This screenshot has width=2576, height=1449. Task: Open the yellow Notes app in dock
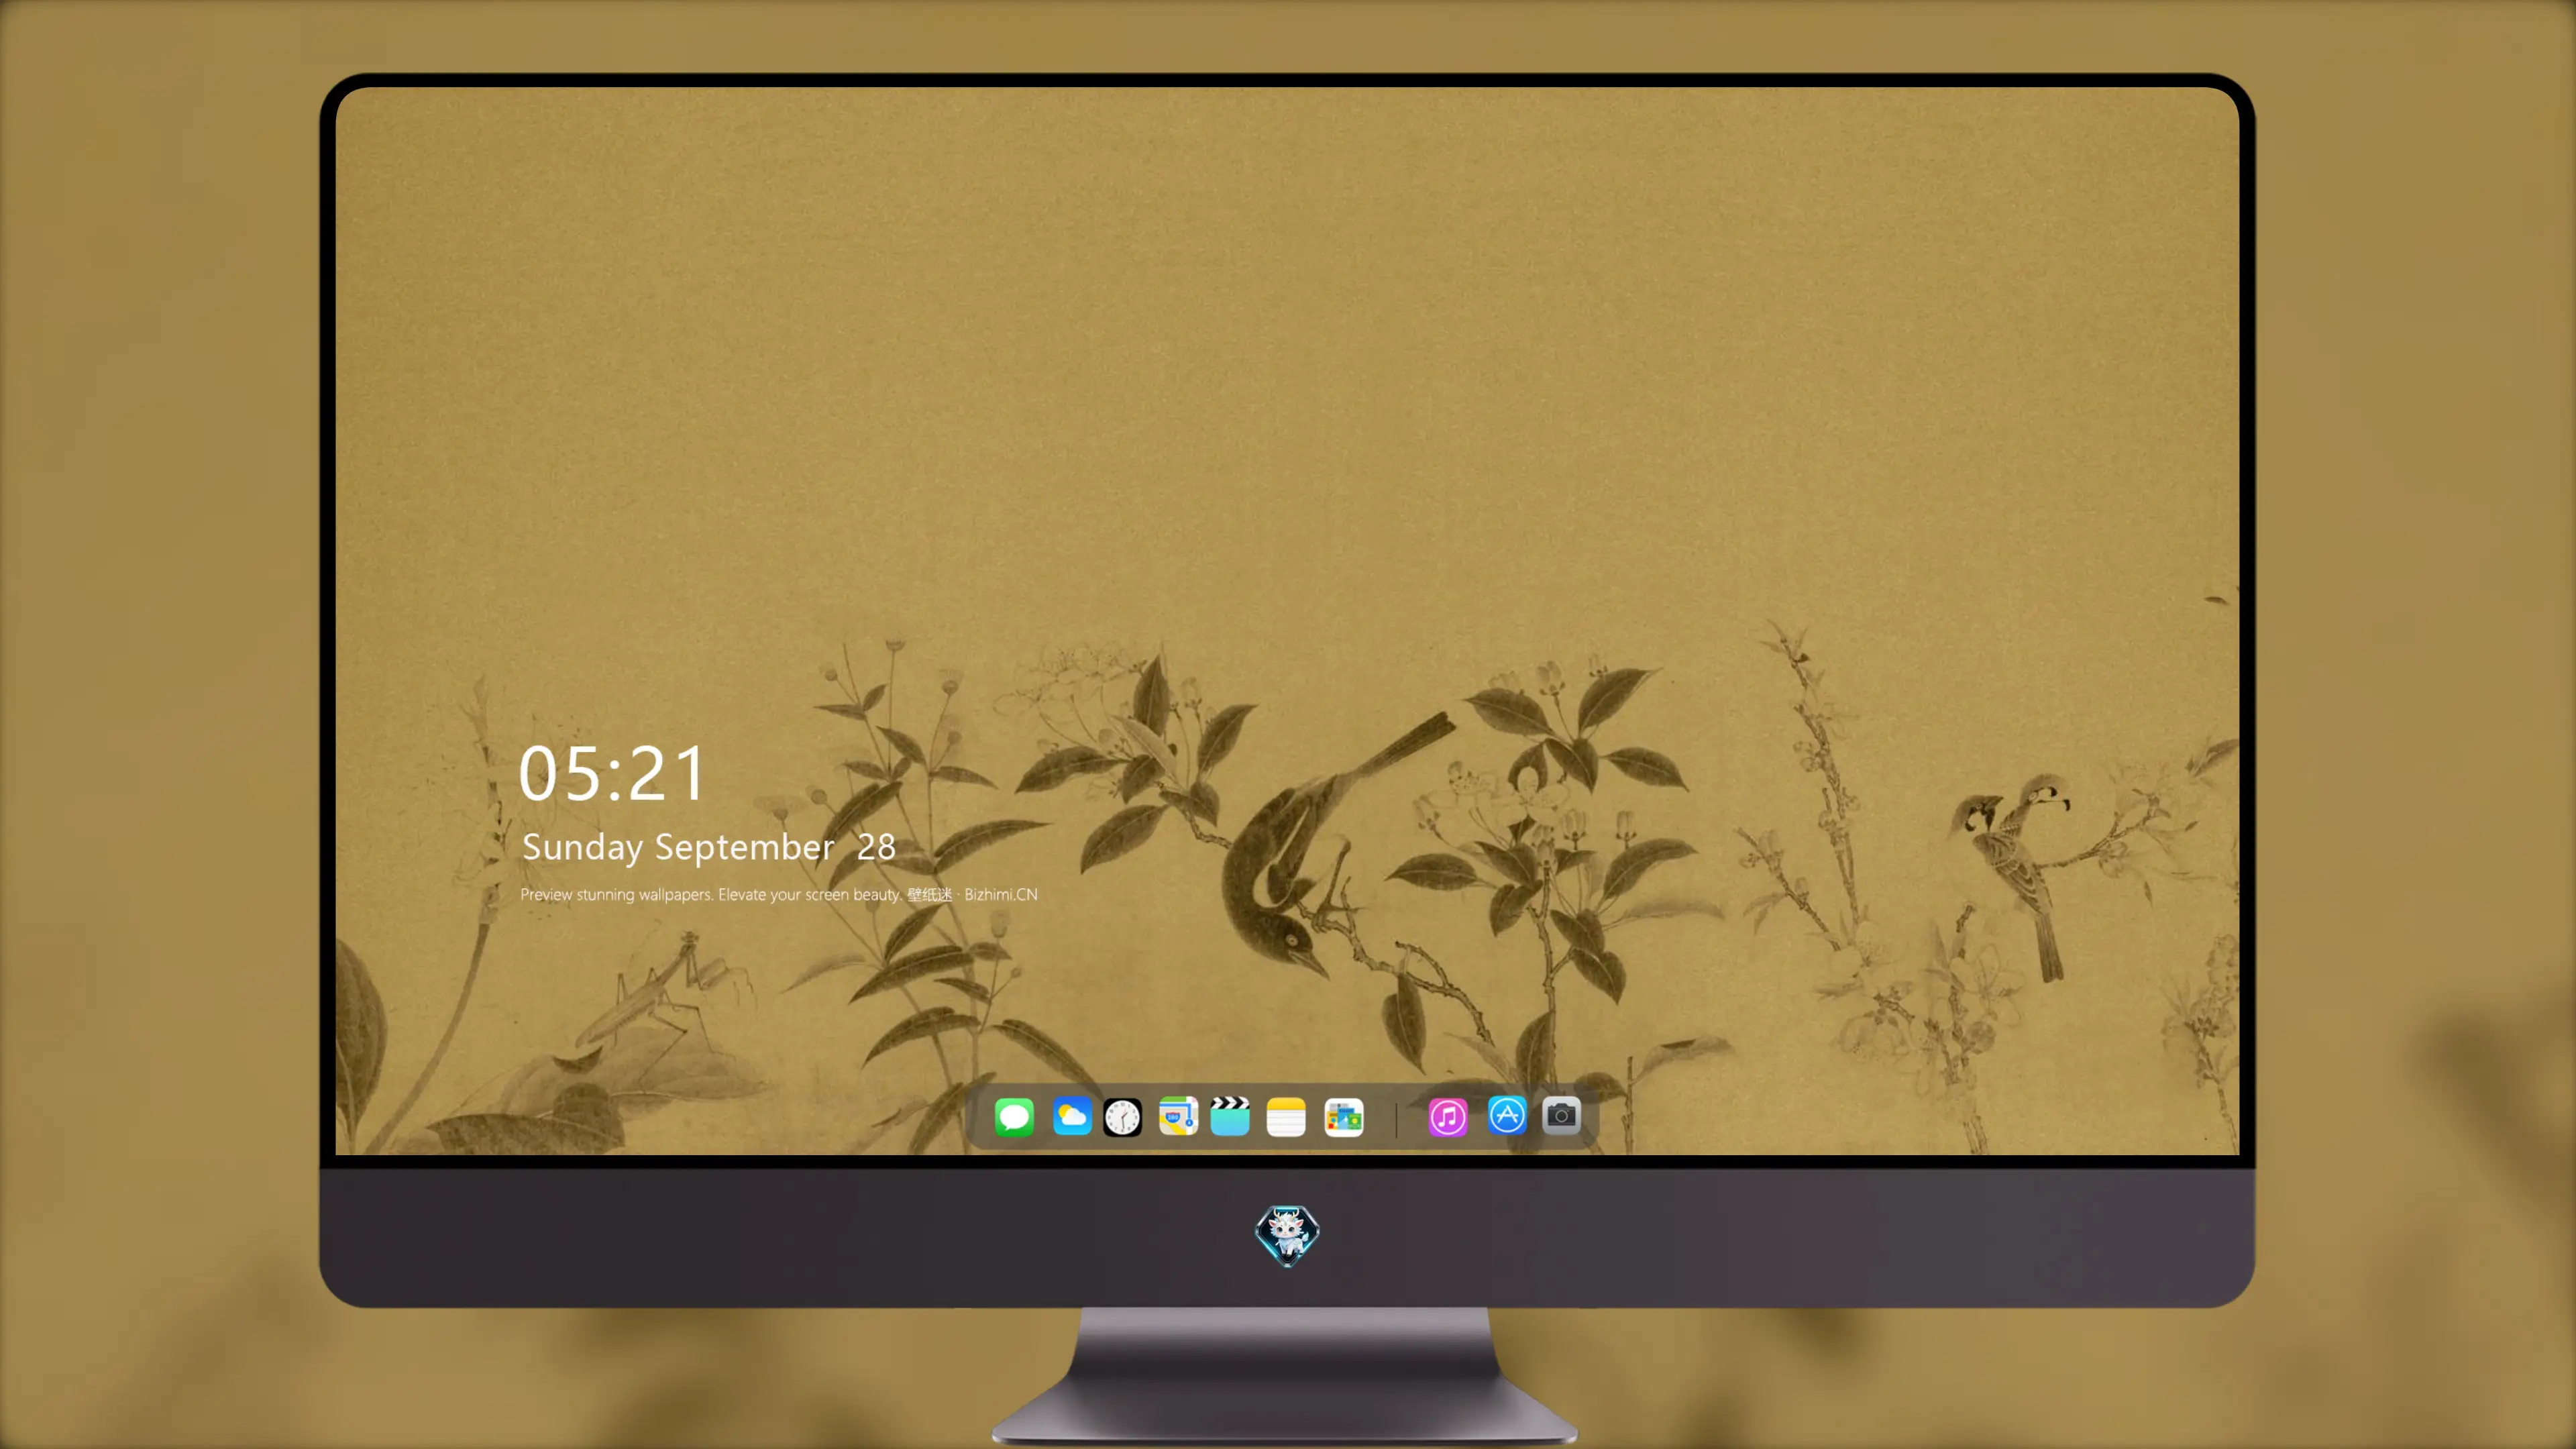click(1286, 1117)
